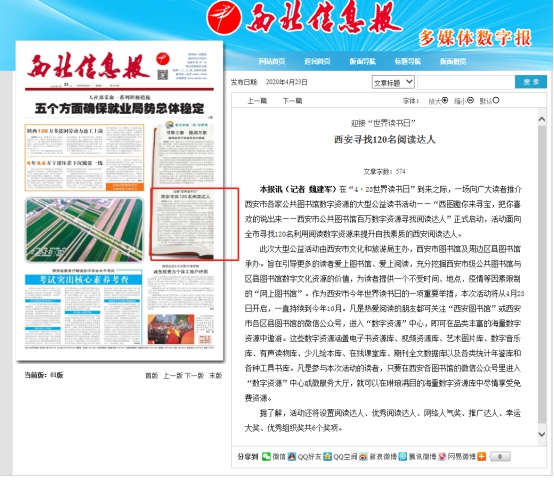The height and width of the screenshot is (482, 554).
Task: Open 版面导航 navigation tab
Action: (x=362, y=61)
